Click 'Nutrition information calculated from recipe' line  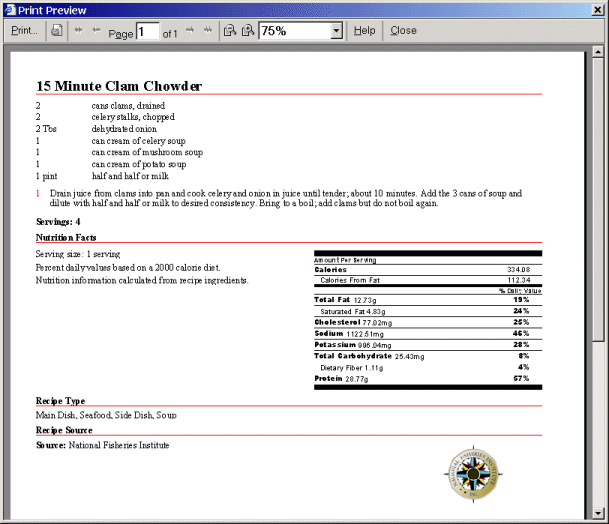point(142,280)
